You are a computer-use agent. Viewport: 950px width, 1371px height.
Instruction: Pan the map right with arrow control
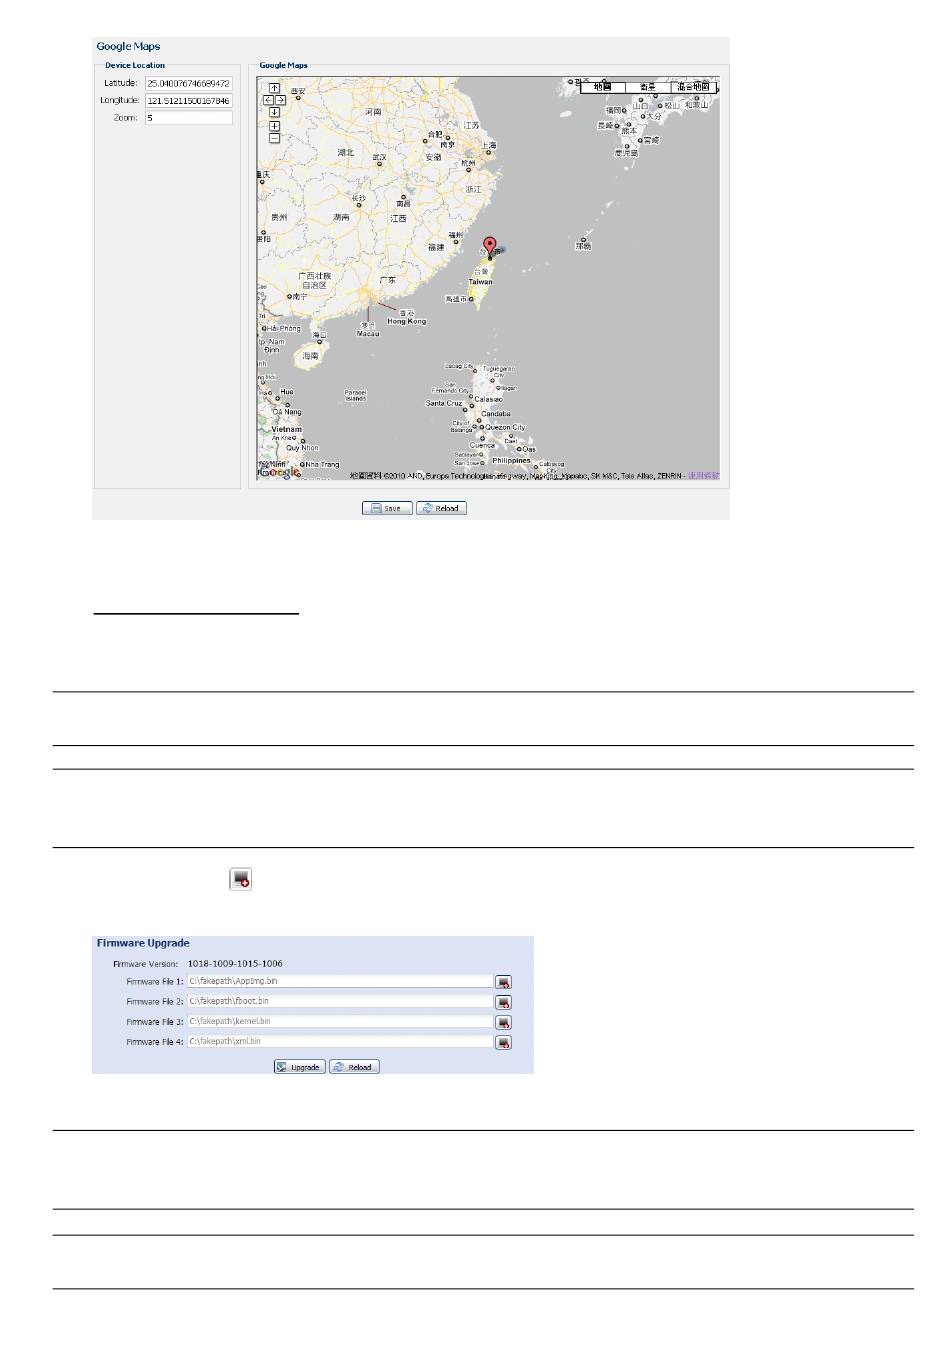[x=281, y=100]
